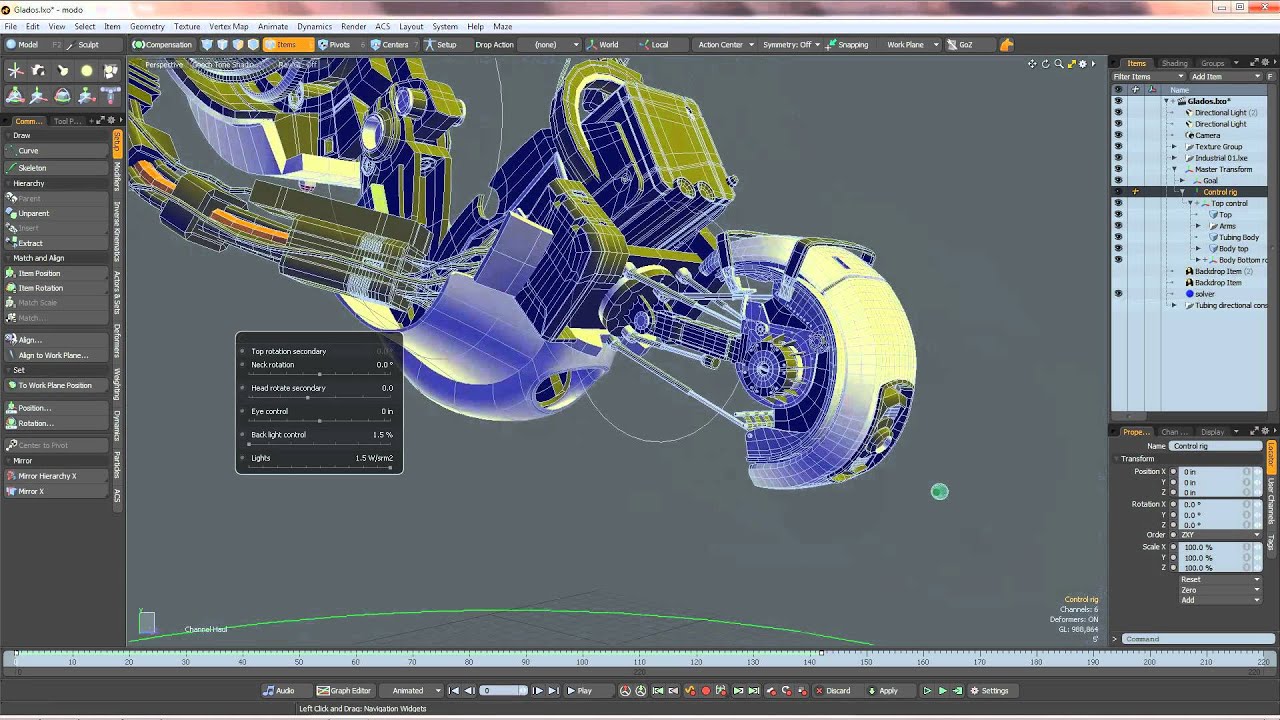Image resolution: width=1280 pixels, height=720 pixels.
Task: Expand the Goal tree node
Action: click(x=1181, y=181)
